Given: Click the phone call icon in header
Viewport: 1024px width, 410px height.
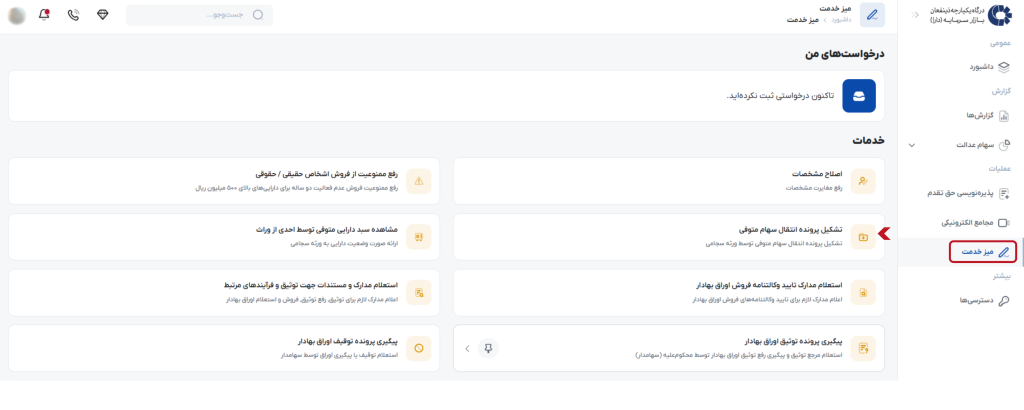Looking at the screenshot, I should click(x=73, y=15).
